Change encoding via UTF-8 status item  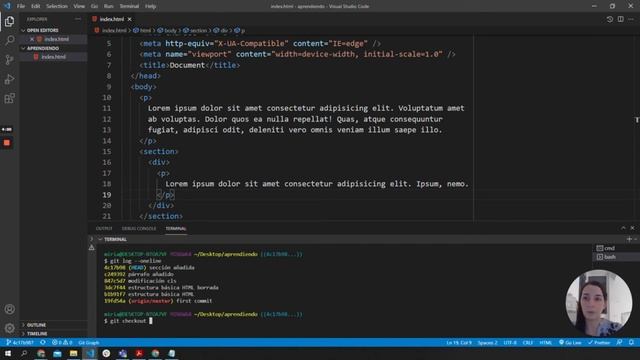(510, 342)
